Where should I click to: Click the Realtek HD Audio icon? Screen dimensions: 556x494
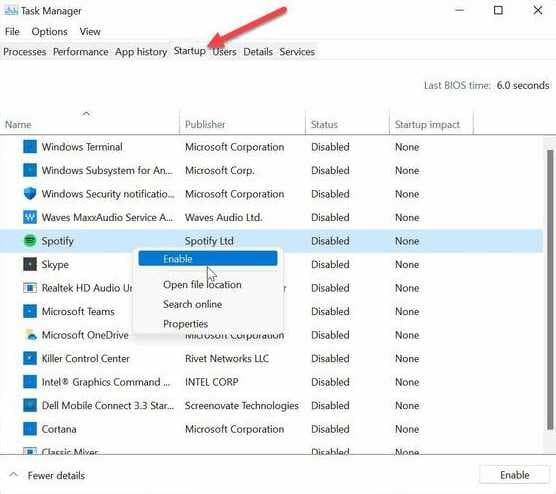point(30,288)
